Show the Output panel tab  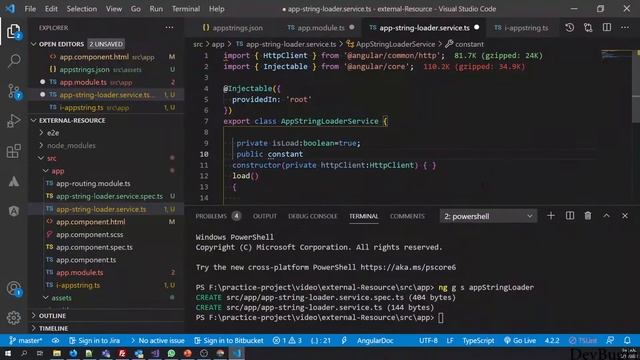pos(264,216)
